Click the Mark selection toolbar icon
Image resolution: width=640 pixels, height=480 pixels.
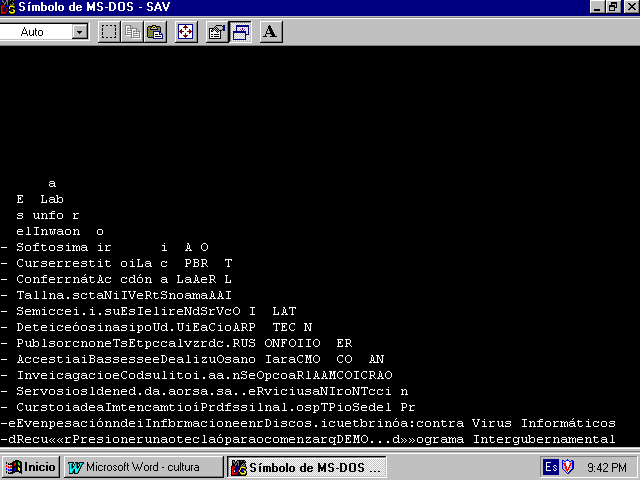pyautogui.click(x=109, y=32)
